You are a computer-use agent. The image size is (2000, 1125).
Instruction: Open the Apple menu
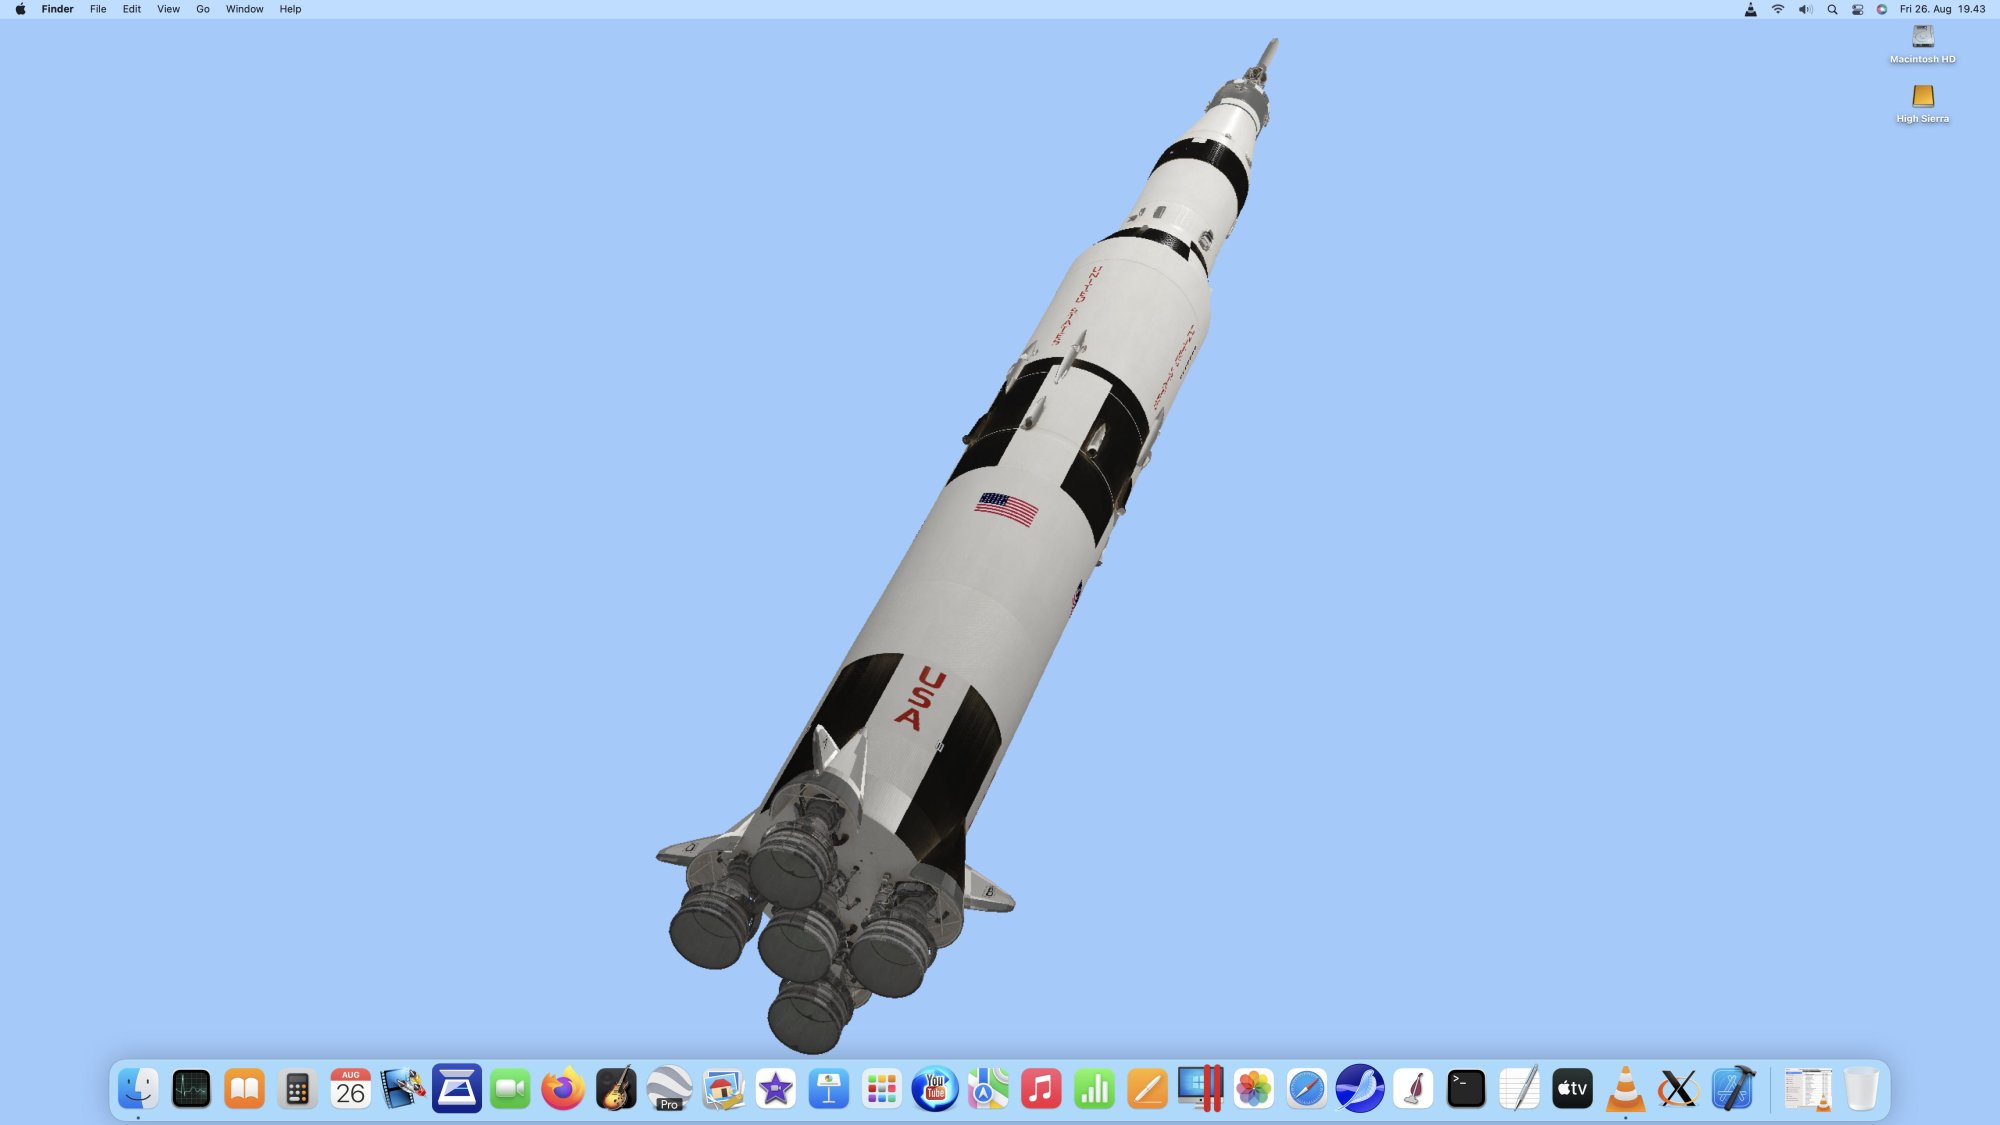20,9
